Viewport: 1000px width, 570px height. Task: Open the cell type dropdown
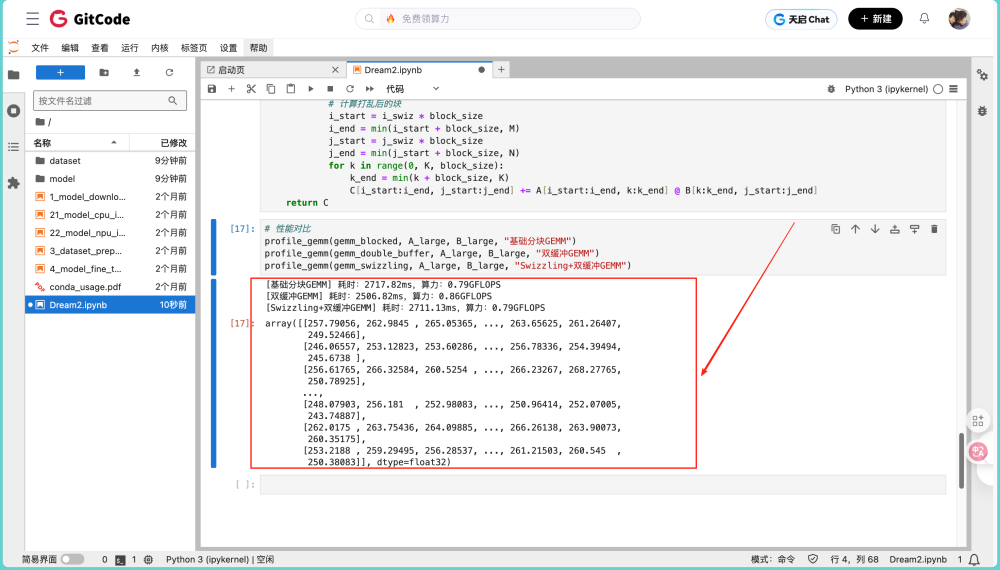(412, 89)
